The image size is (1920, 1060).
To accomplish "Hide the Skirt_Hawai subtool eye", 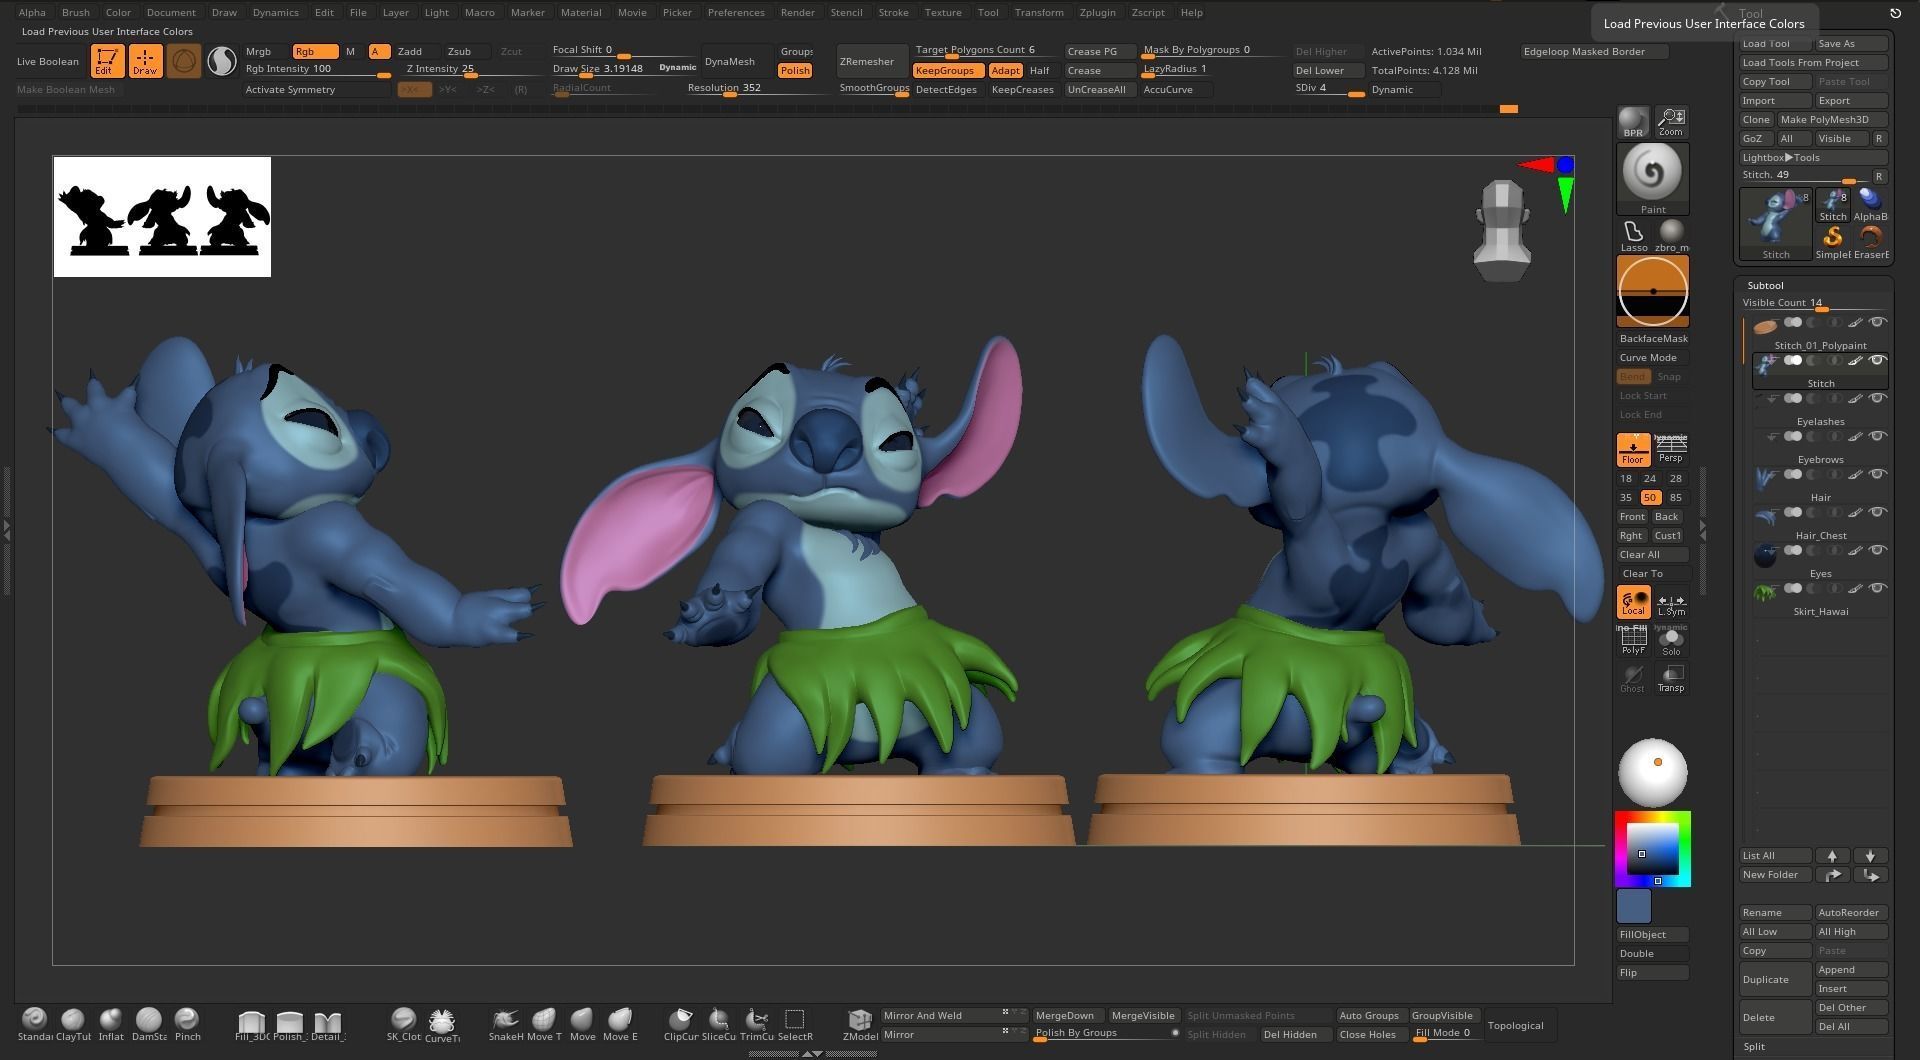I will pyautogui.click(x=1877, y=588).
